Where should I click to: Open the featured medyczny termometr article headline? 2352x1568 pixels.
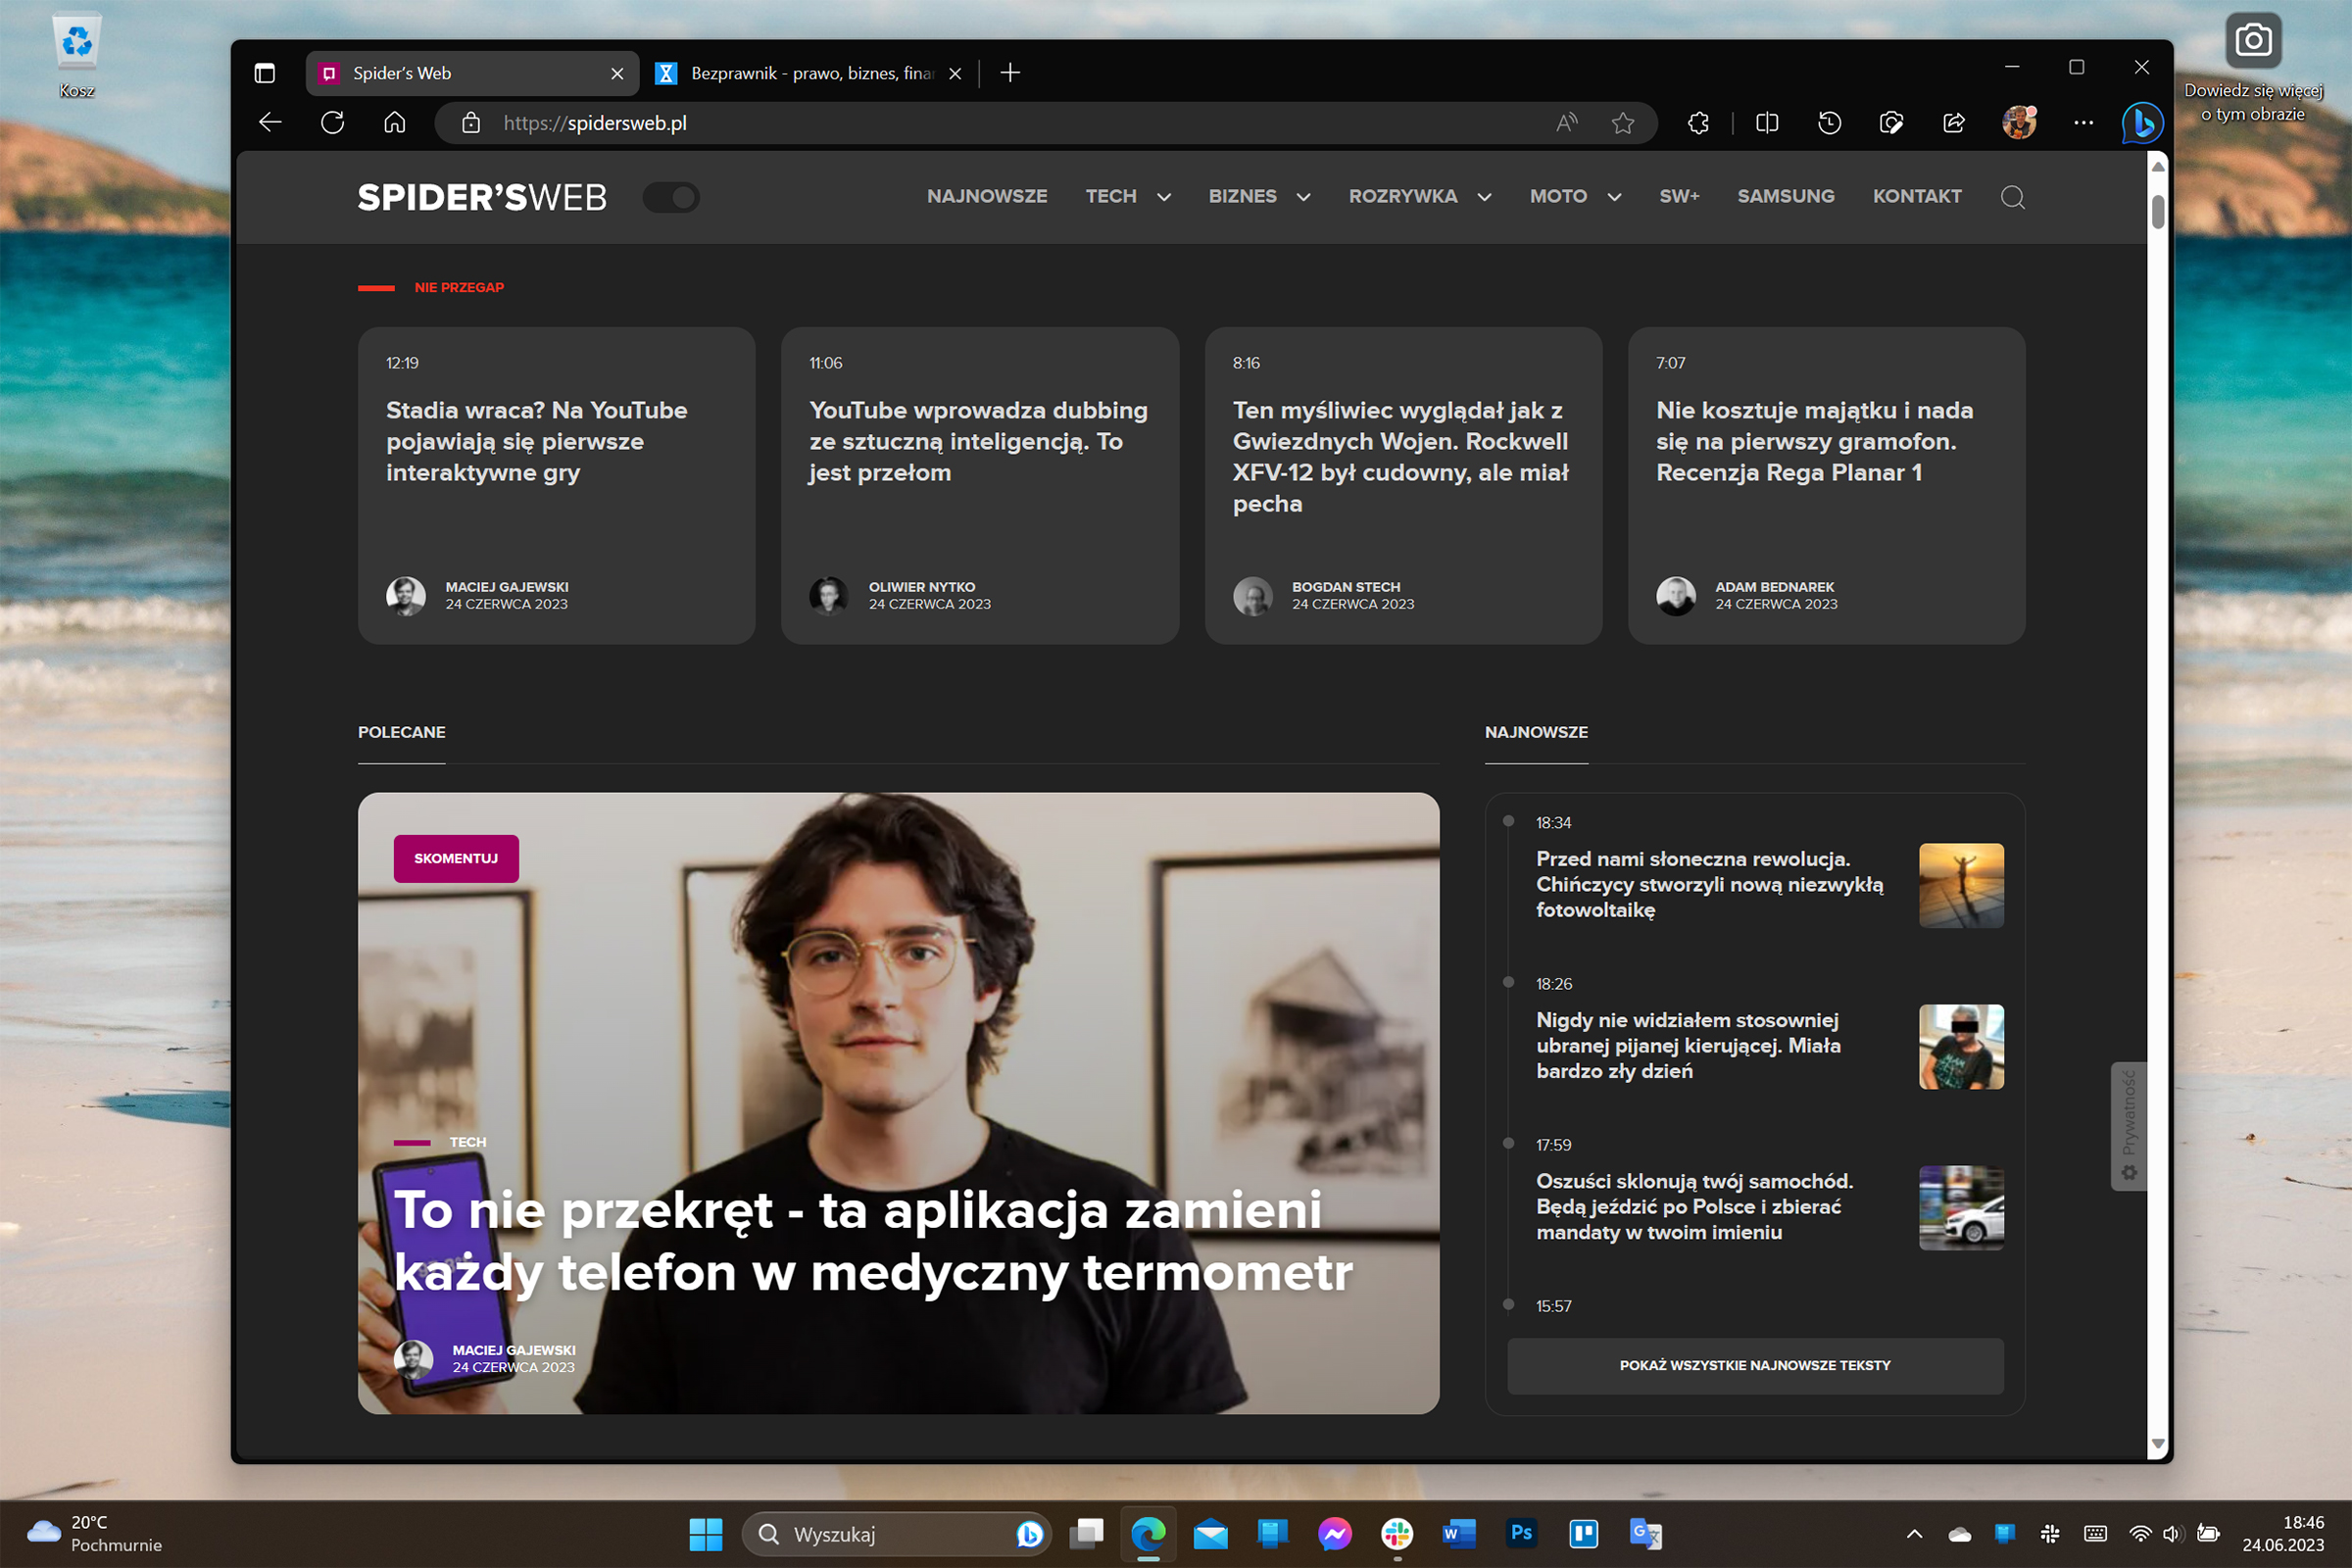pos(872,1241)
